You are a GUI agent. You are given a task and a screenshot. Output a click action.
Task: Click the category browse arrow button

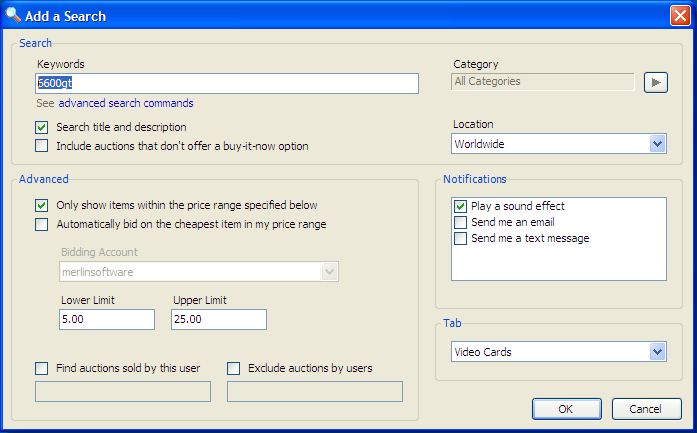(655, 82)
